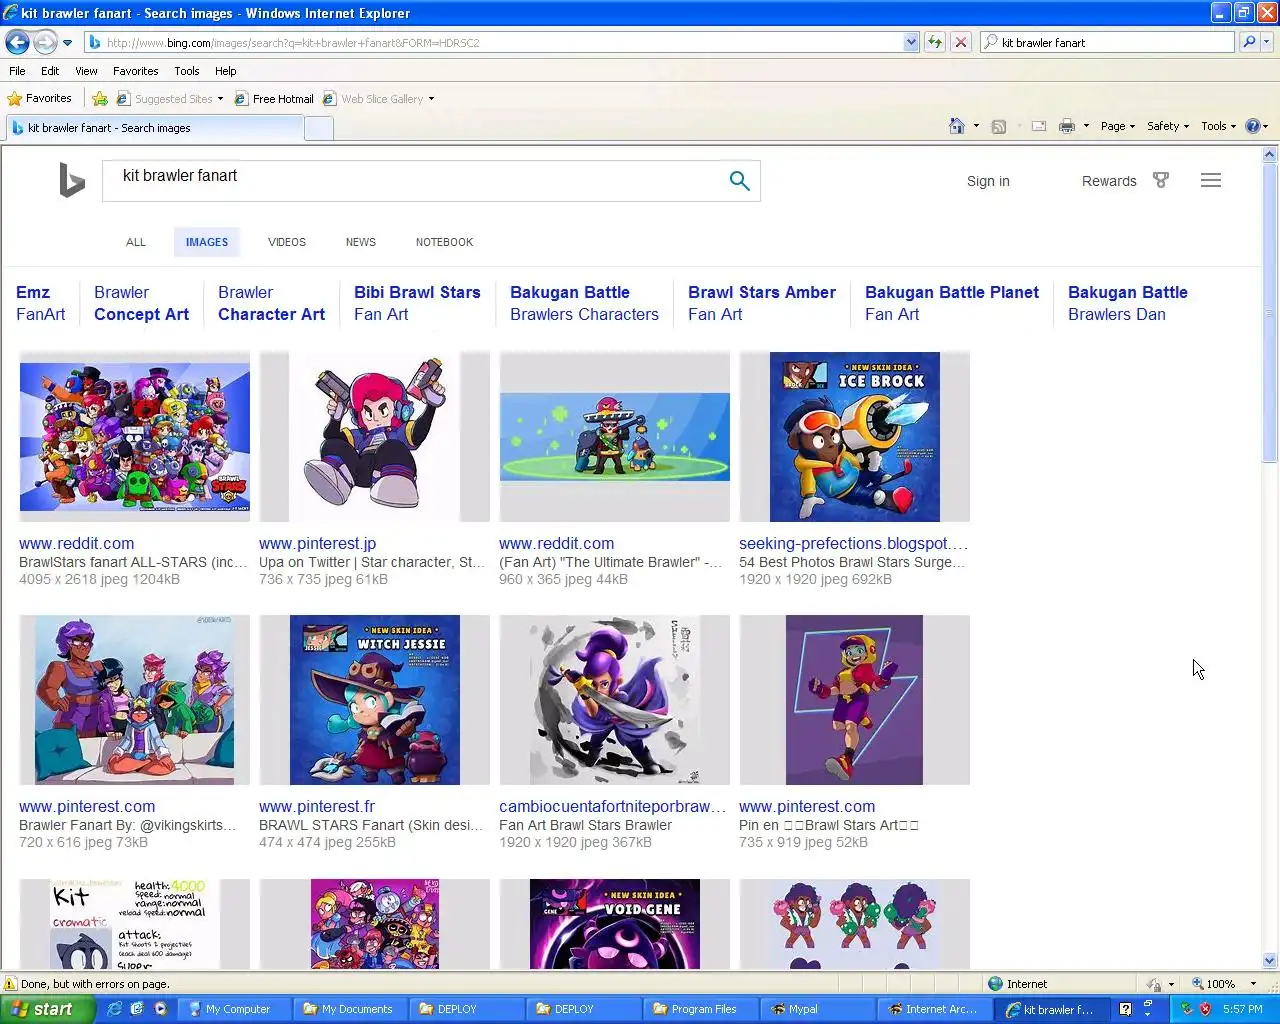Click the status bar error warning icon

[11, 984]
